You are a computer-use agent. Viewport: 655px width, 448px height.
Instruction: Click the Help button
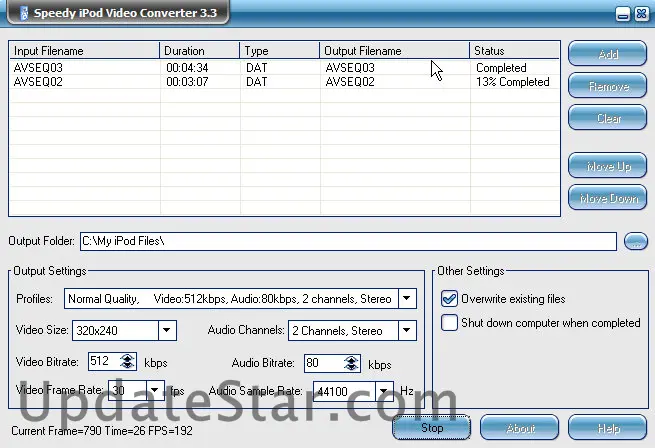click(608, 428)
